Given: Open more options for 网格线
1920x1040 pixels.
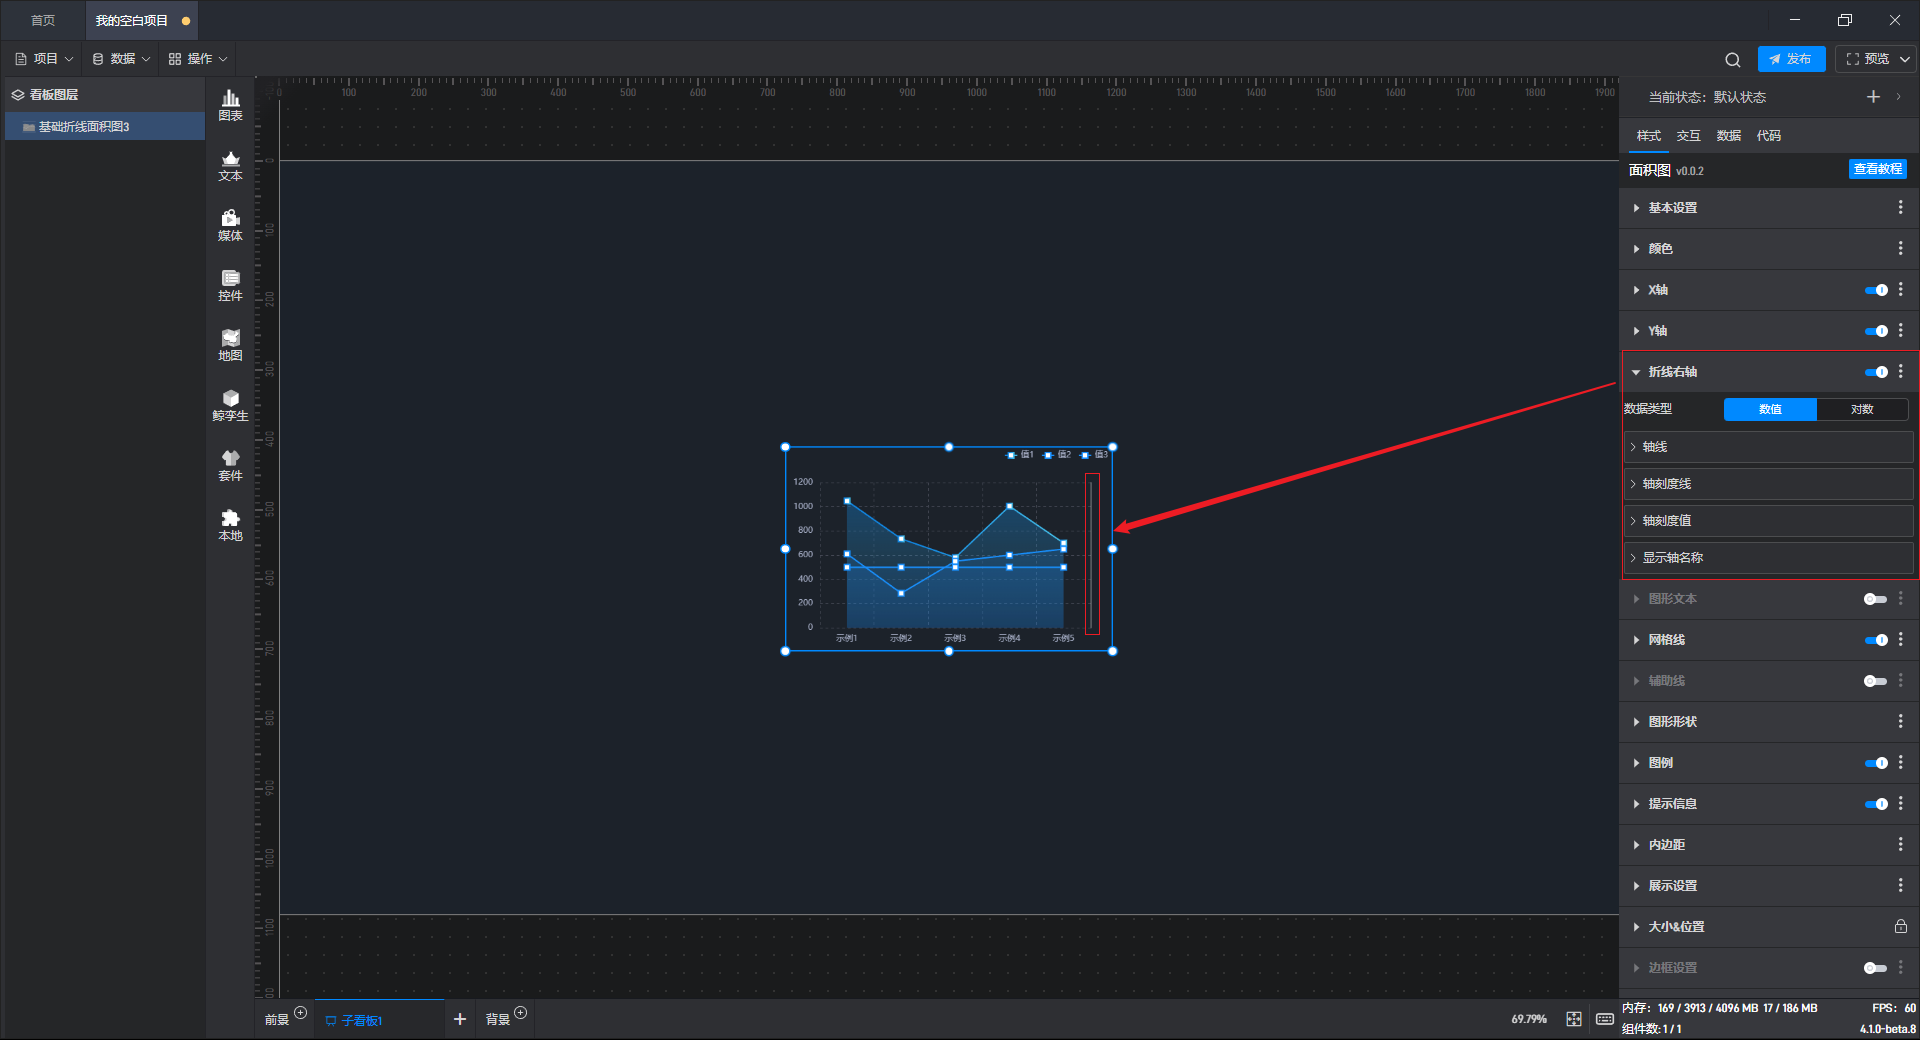Looking at the screenshot, I should click(x=1900, y=639).
